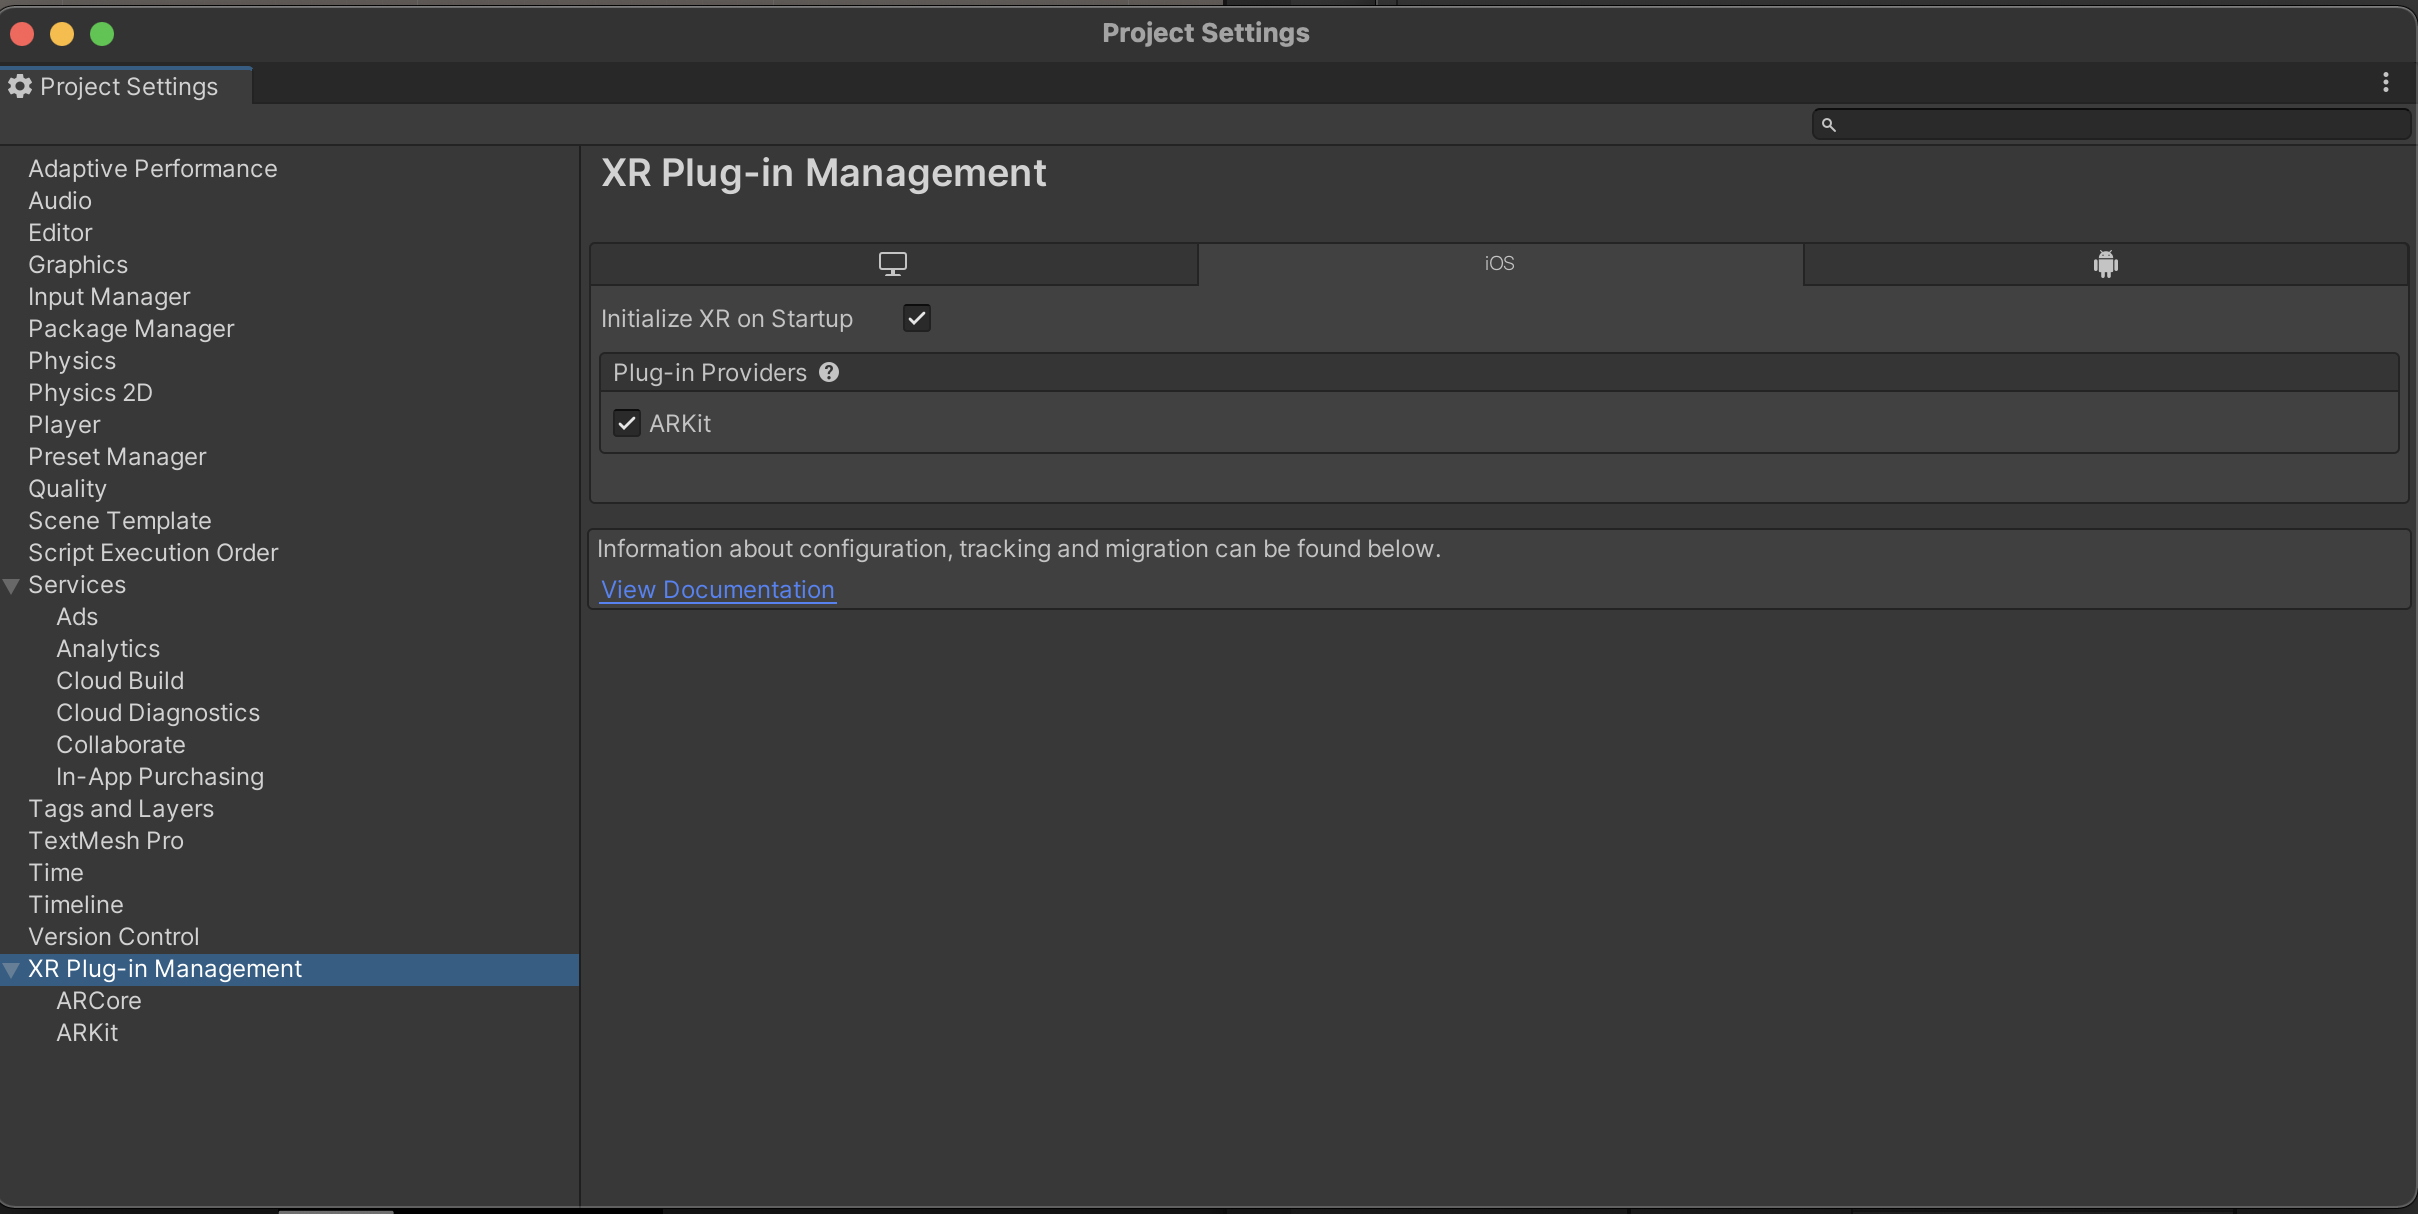Select XR Plug-in Management in sidebar
The width and height of the screenshot is (2418, 1214).
(290, 969)
